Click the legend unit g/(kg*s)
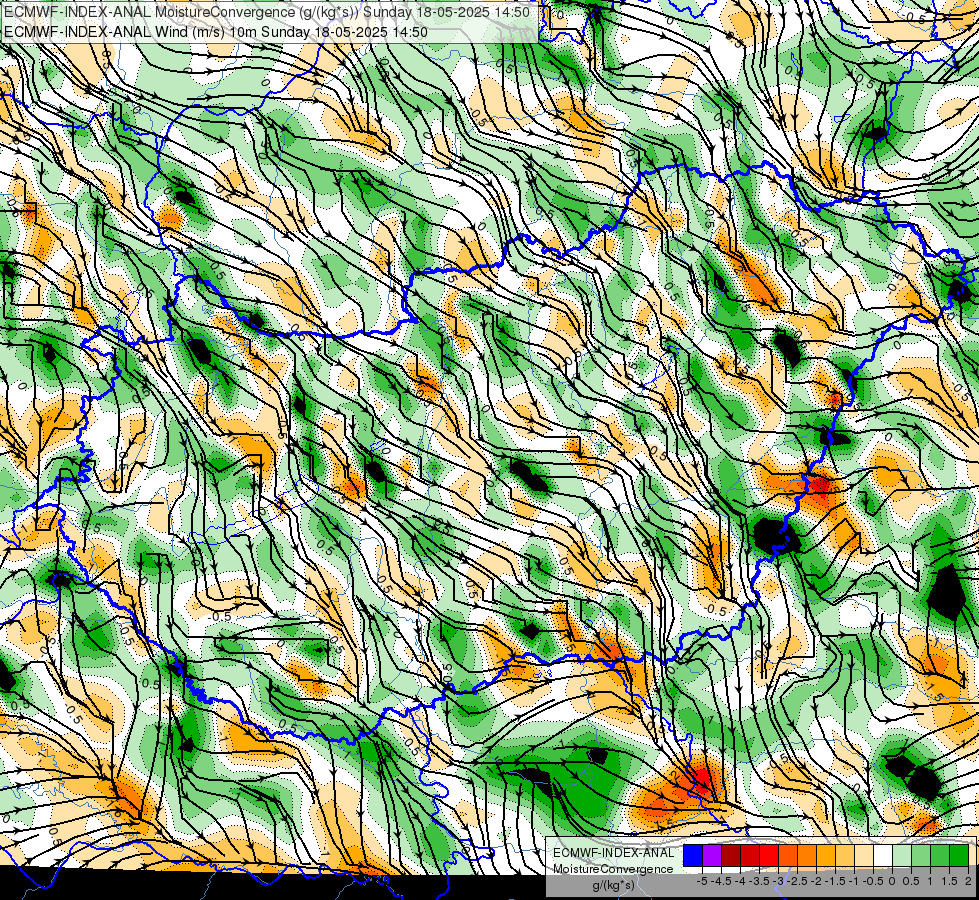Image resolution: width=979 pixels, height=900 pixels. click(x=614, y=885)
